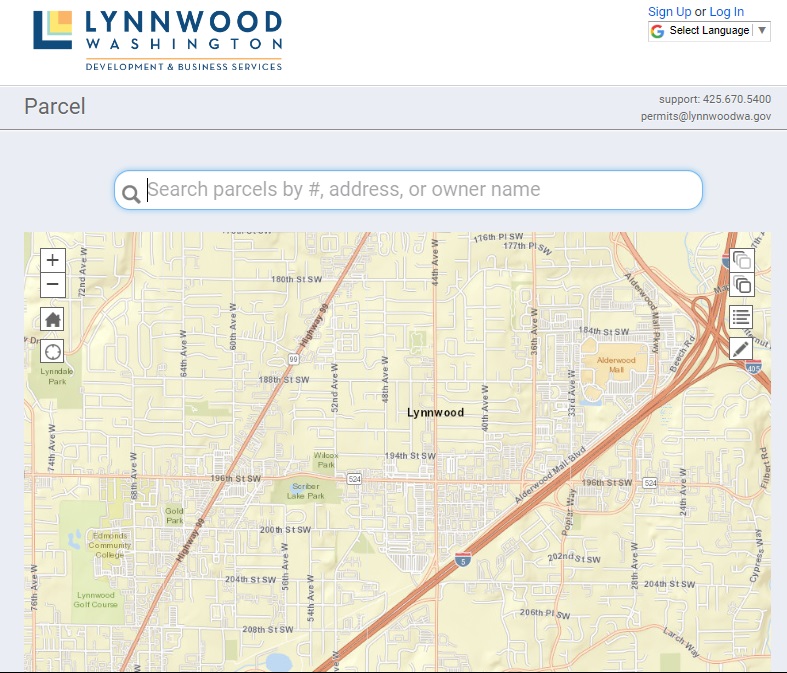
Task: Click Gold Park label on map
Action: [x=174, y=515]
